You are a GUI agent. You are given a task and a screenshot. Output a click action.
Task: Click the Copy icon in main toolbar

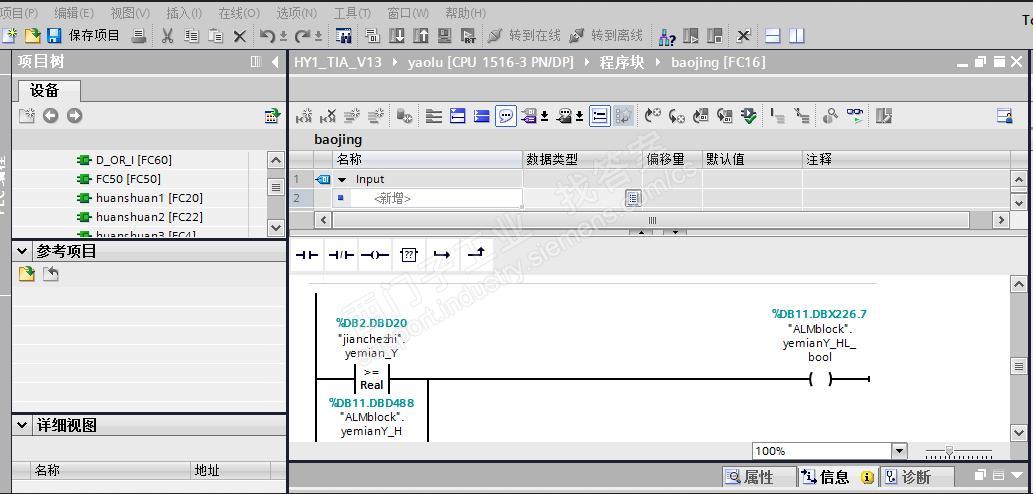pyautogui.click(x=192, y=36)
